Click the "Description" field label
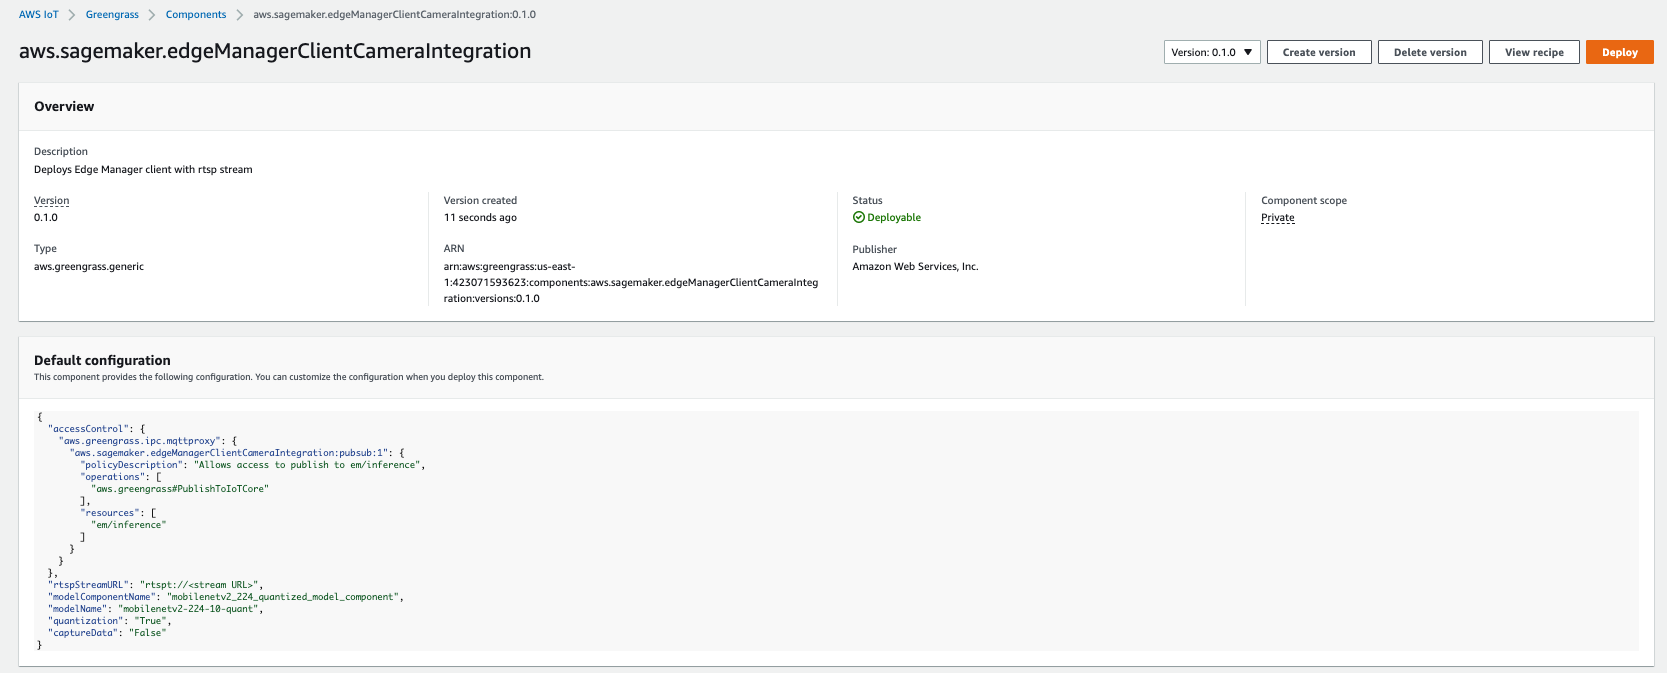This screenshot has width=1667, height=673. point(61,152)
